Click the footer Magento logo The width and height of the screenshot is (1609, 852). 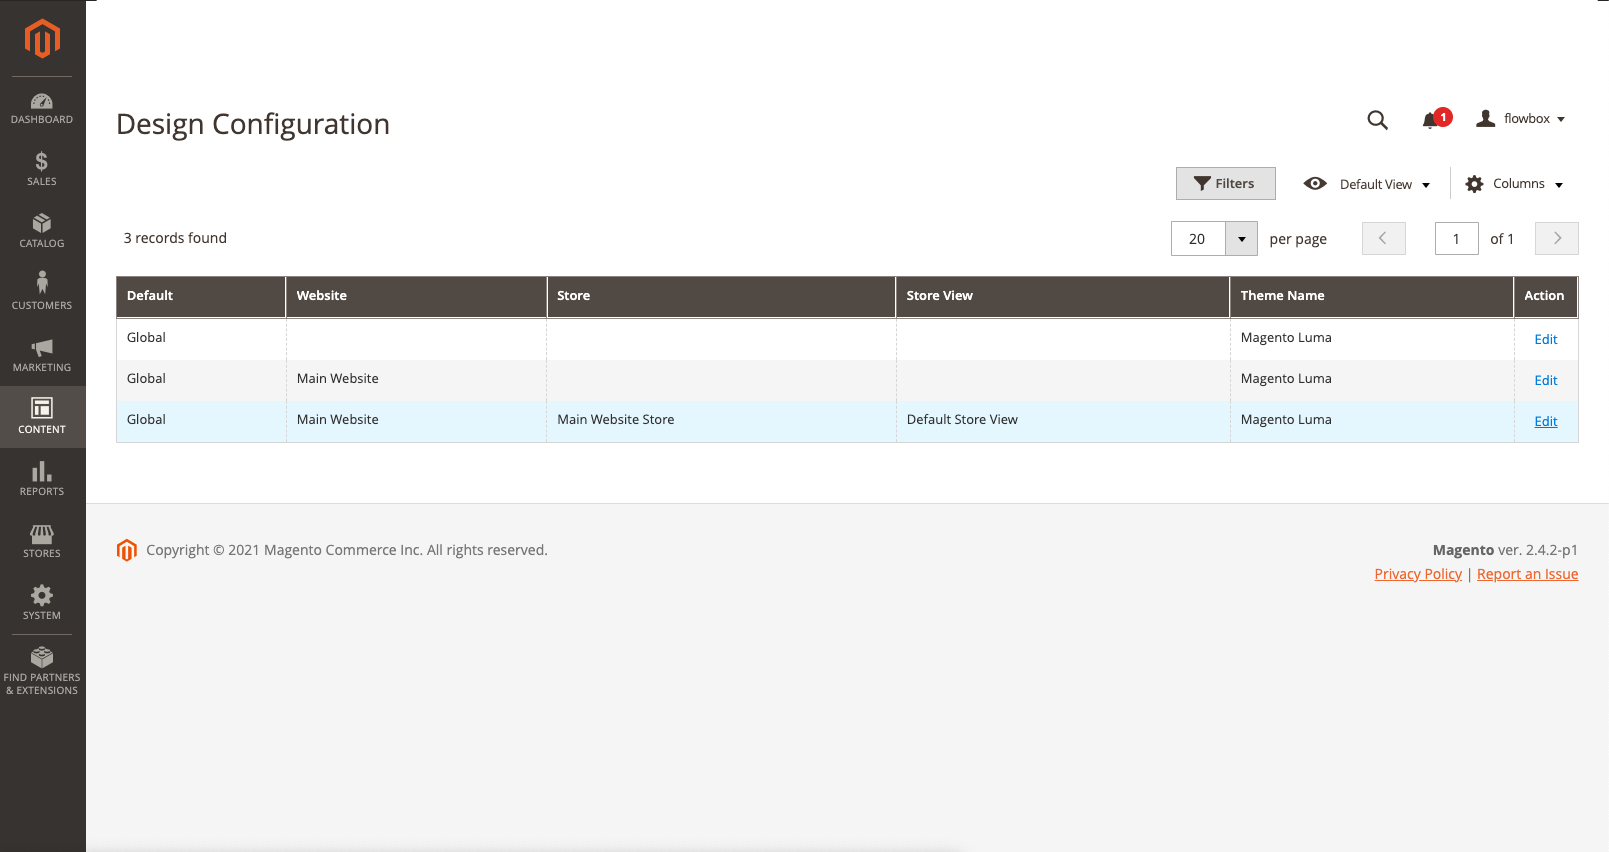[x=127, y=550]
